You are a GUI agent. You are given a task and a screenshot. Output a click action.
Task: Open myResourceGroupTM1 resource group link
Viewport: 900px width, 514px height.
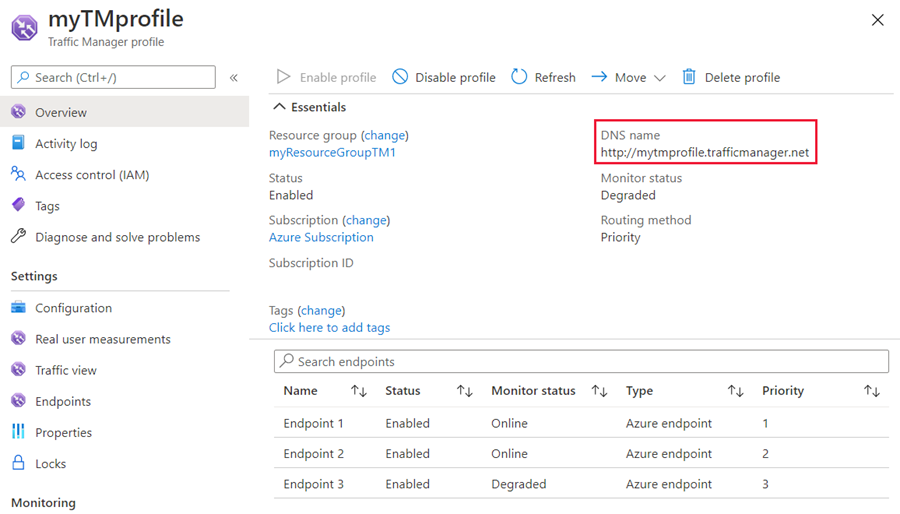coord(332,153)
